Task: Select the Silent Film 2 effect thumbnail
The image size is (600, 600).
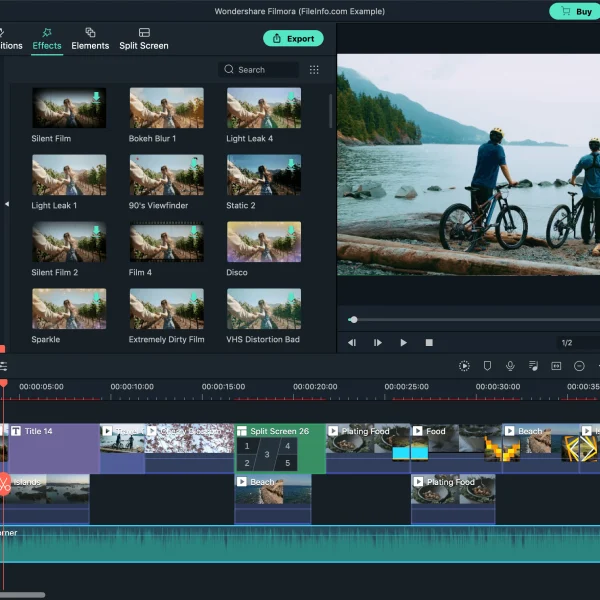Action: [69, 242]
